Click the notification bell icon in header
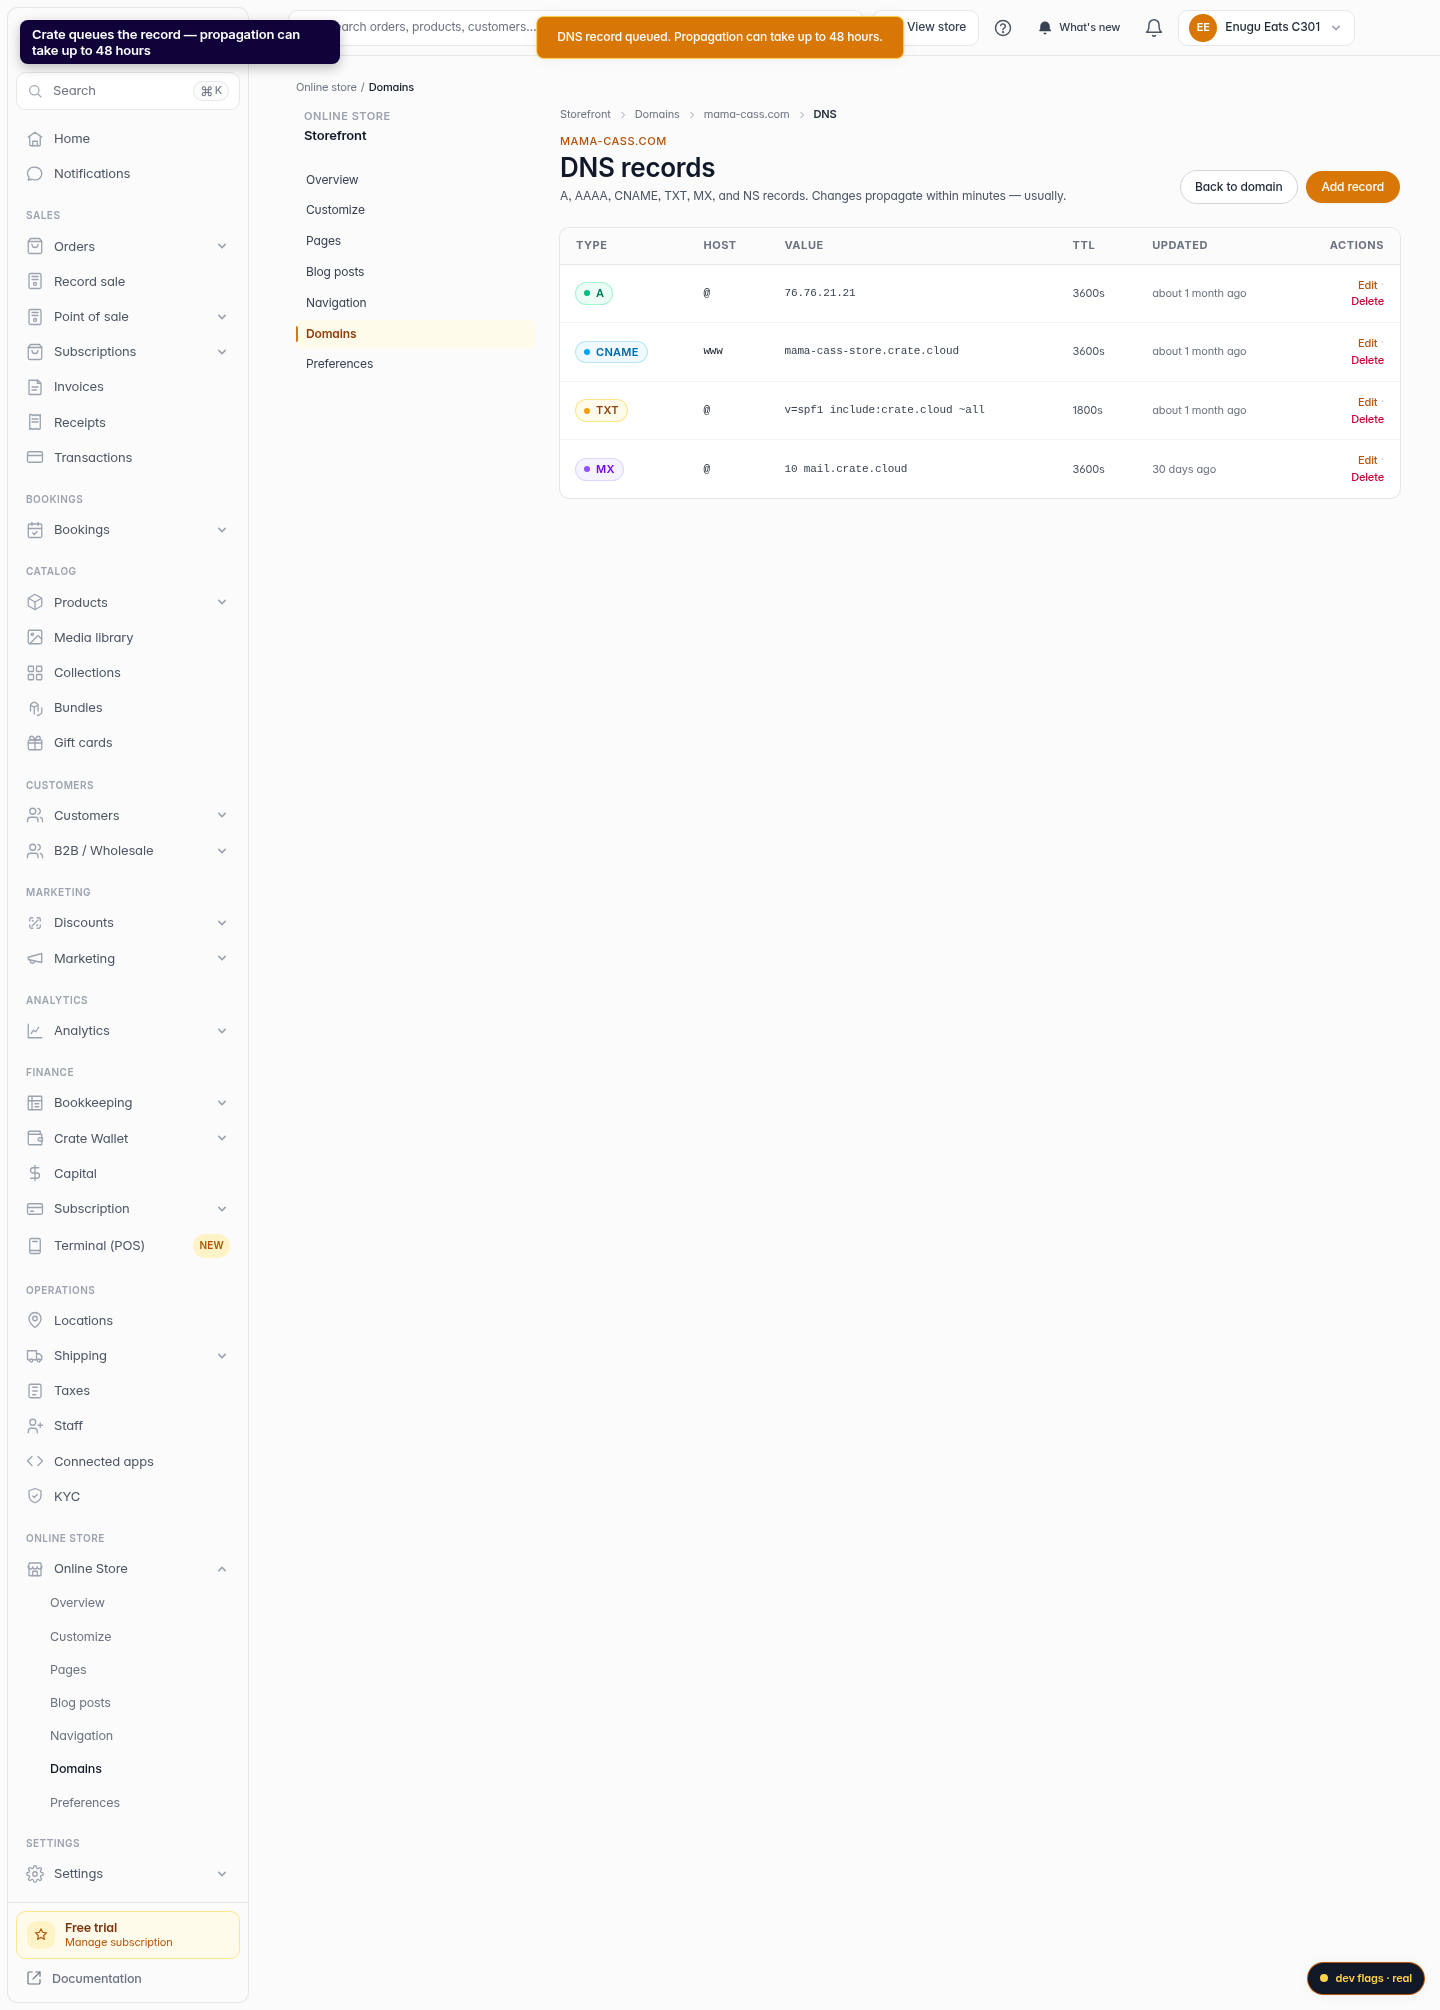The height and width of the screenshot is (2010, 1440). (x=1154, y=28)
